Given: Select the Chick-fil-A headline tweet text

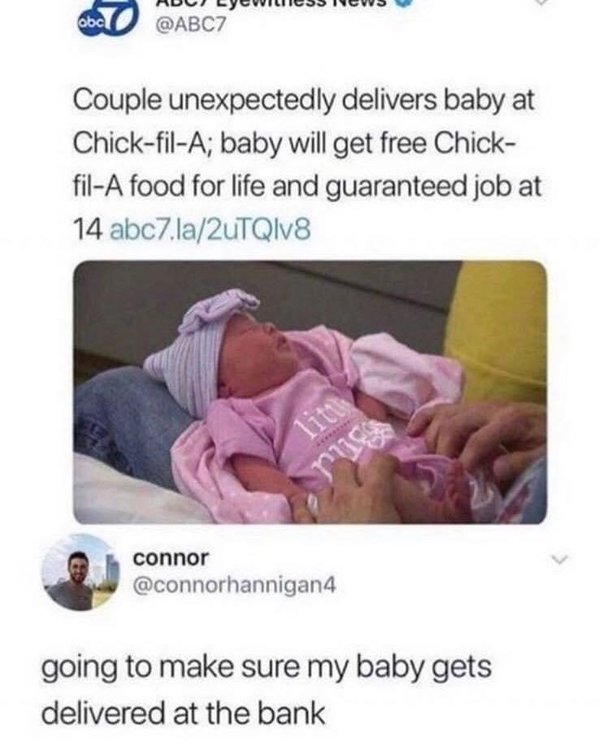Looking at the screenshot, I should 307,165.
